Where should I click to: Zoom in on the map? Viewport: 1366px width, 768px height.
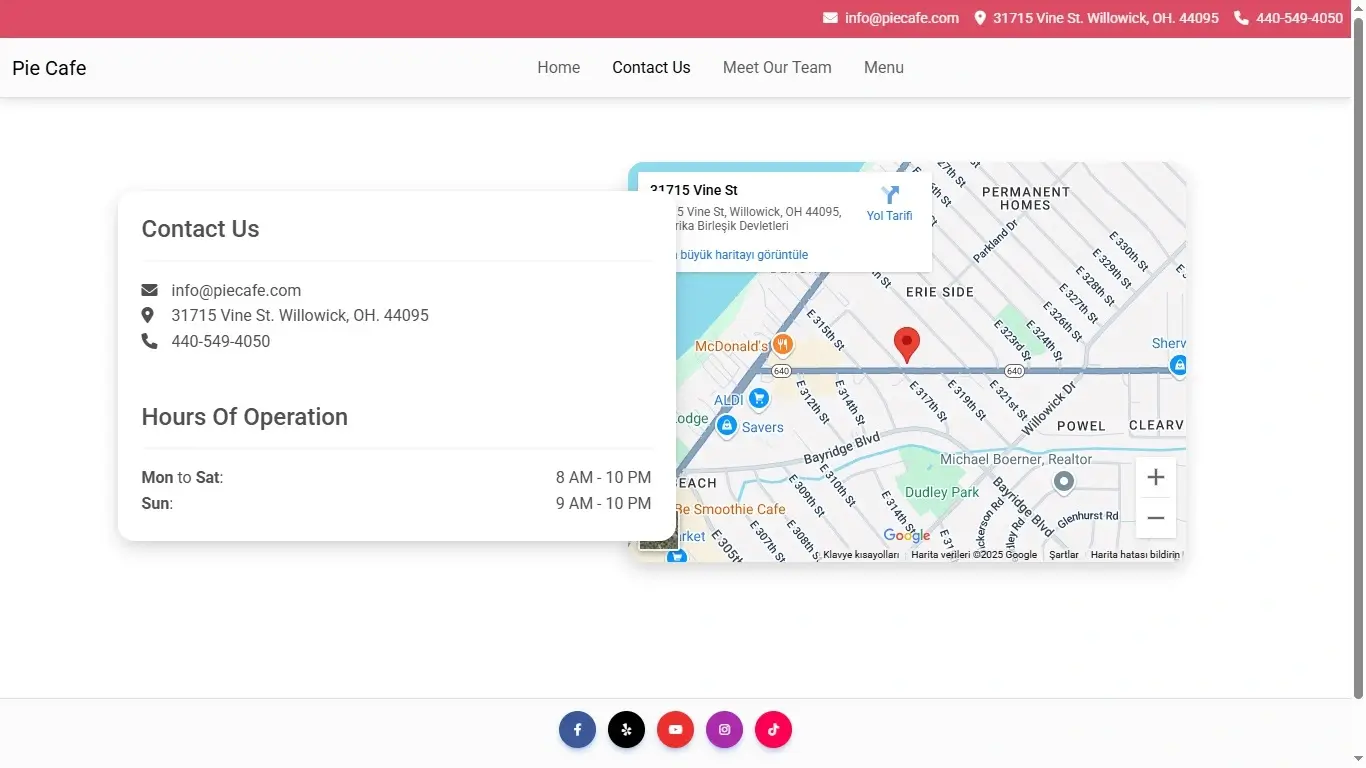click(1155, 477)
